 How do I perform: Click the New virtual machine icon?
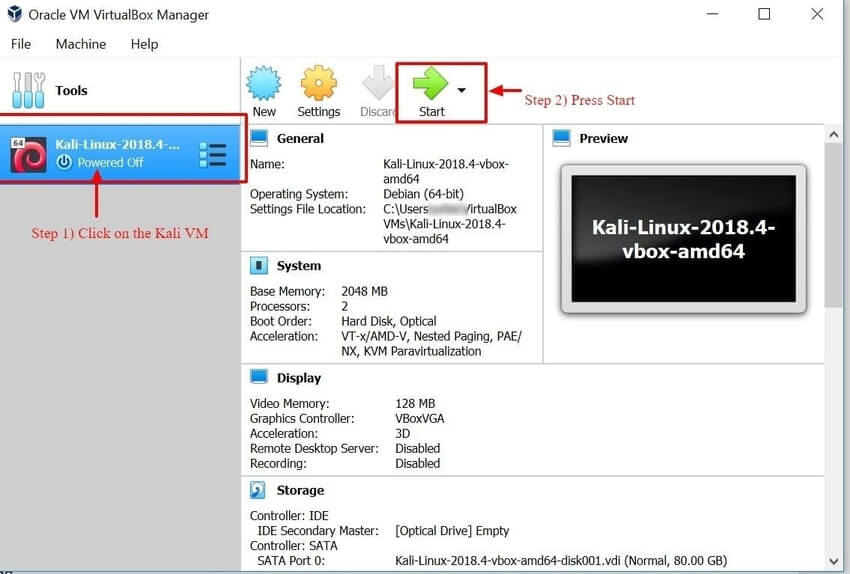pyautogui.click(x=264, y=84)
